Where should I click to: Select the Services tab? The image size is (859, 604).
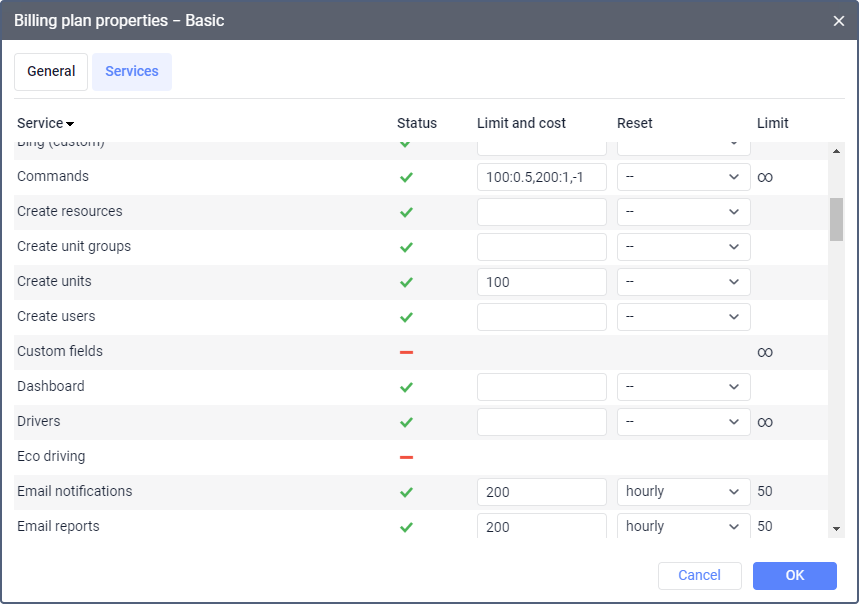pyautogui.click(x=132, y=72)
